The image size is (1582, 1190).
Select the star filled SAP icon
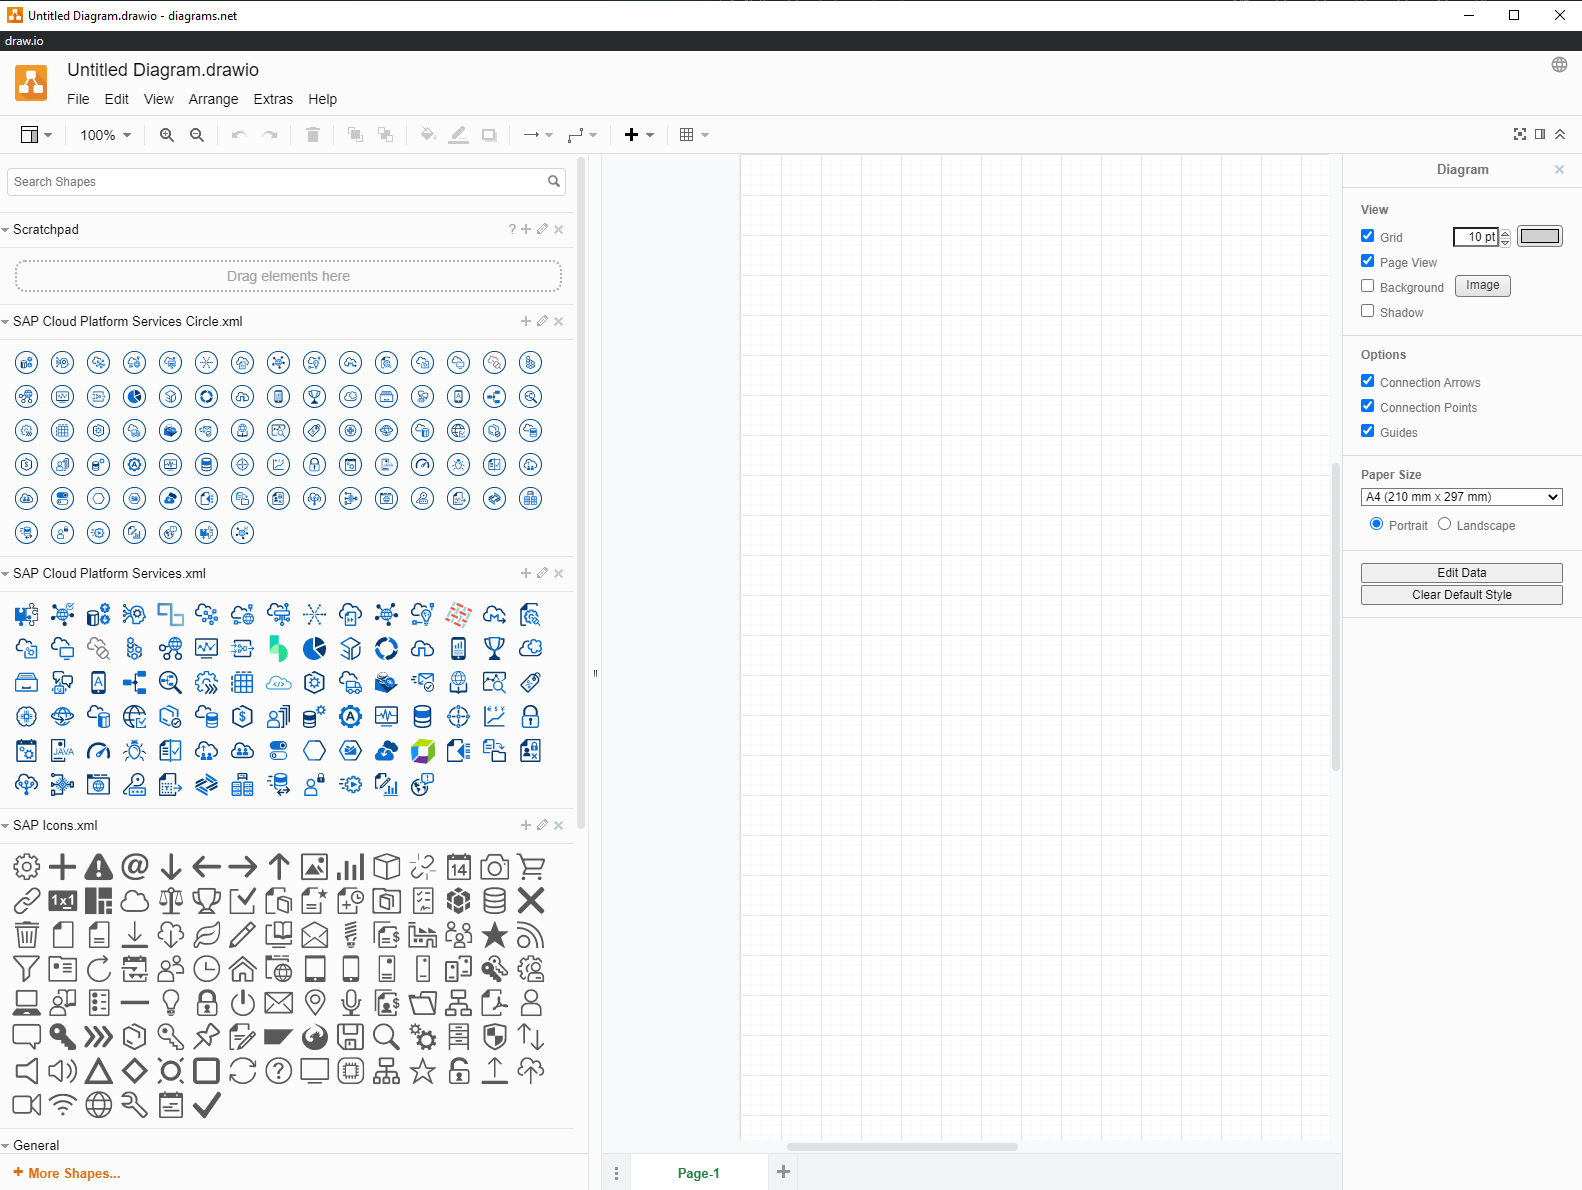[494, 935]
